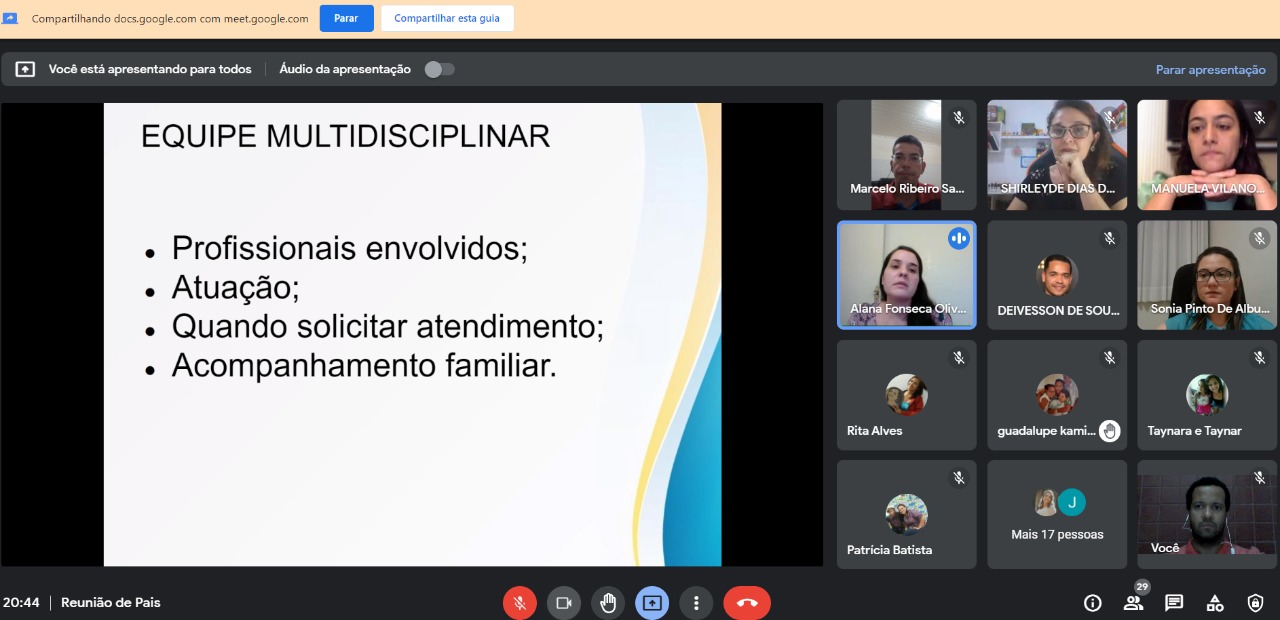Raise hand using the hand icon
The height and width of the screenshot is (620, 1280).
pos(608,603)
